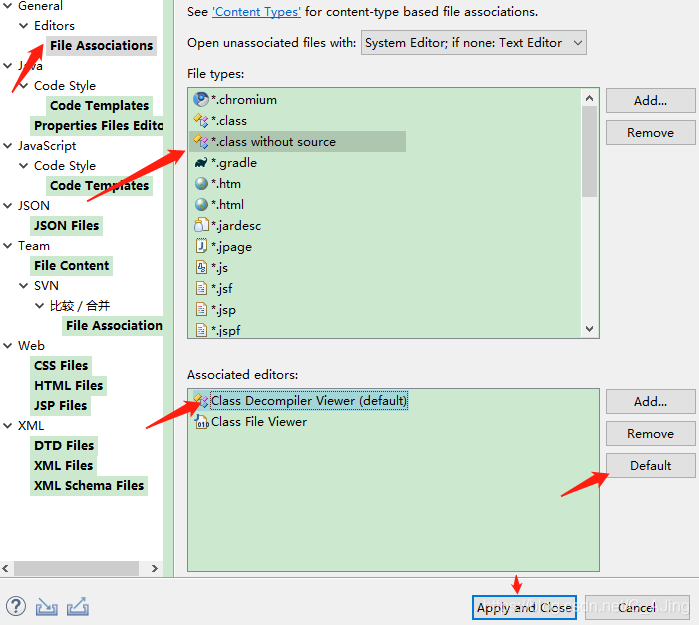This screenshot has width=699, height=625.
Task: Open the unassociated files editor dropdown
Action: click(473, 43)
